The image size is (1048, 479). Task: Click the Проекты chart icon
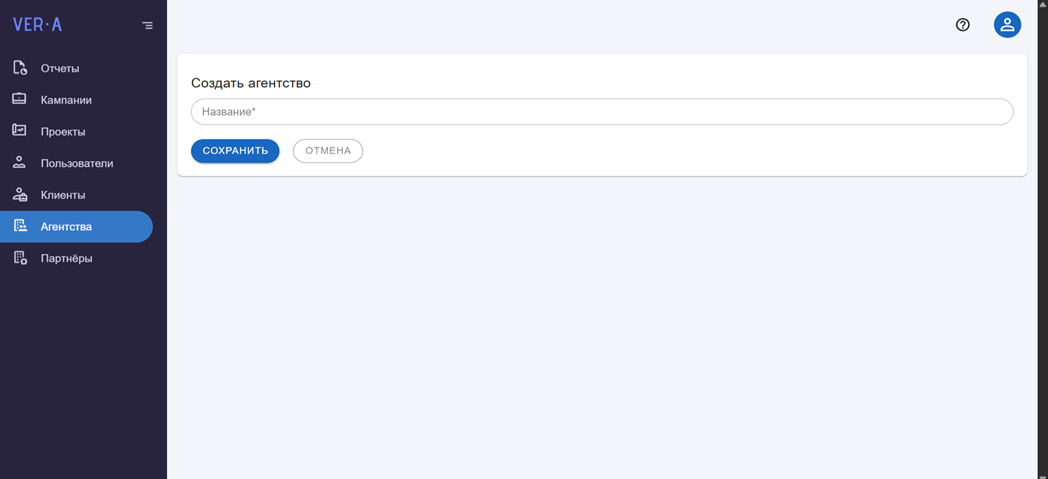(x=19, y=130)
